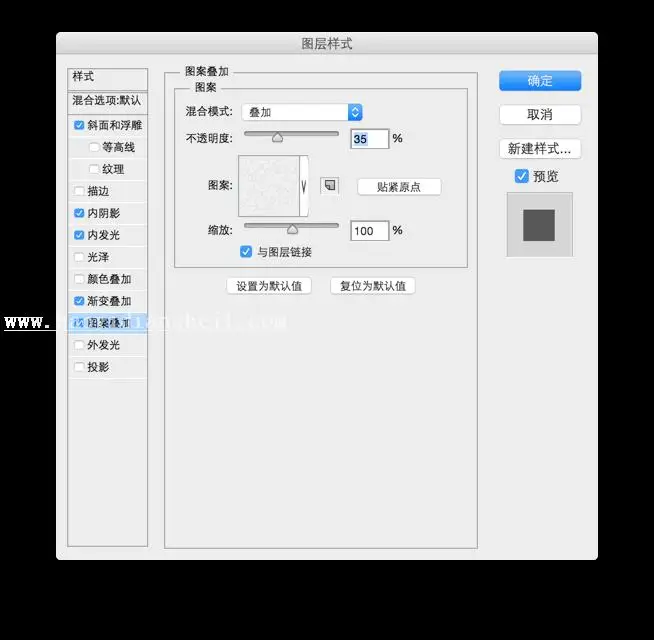Enable 纹理 checkbox
654x640 pixels.
(x=94, y=169)
